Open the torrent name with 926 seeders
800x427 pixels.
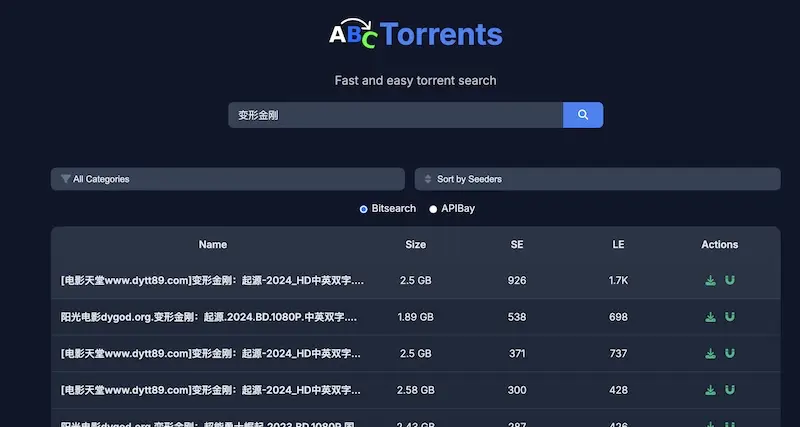pos(213,281)
